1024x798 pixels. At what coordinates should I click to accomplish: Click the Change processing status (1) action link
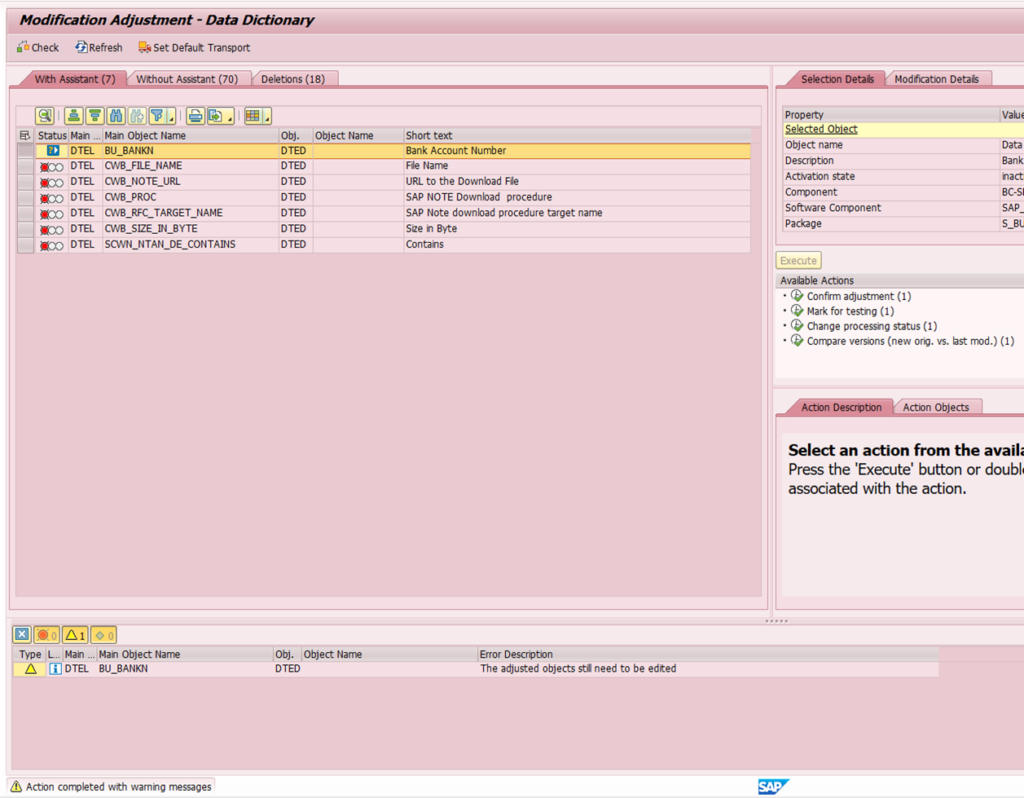tap(872, 326)
